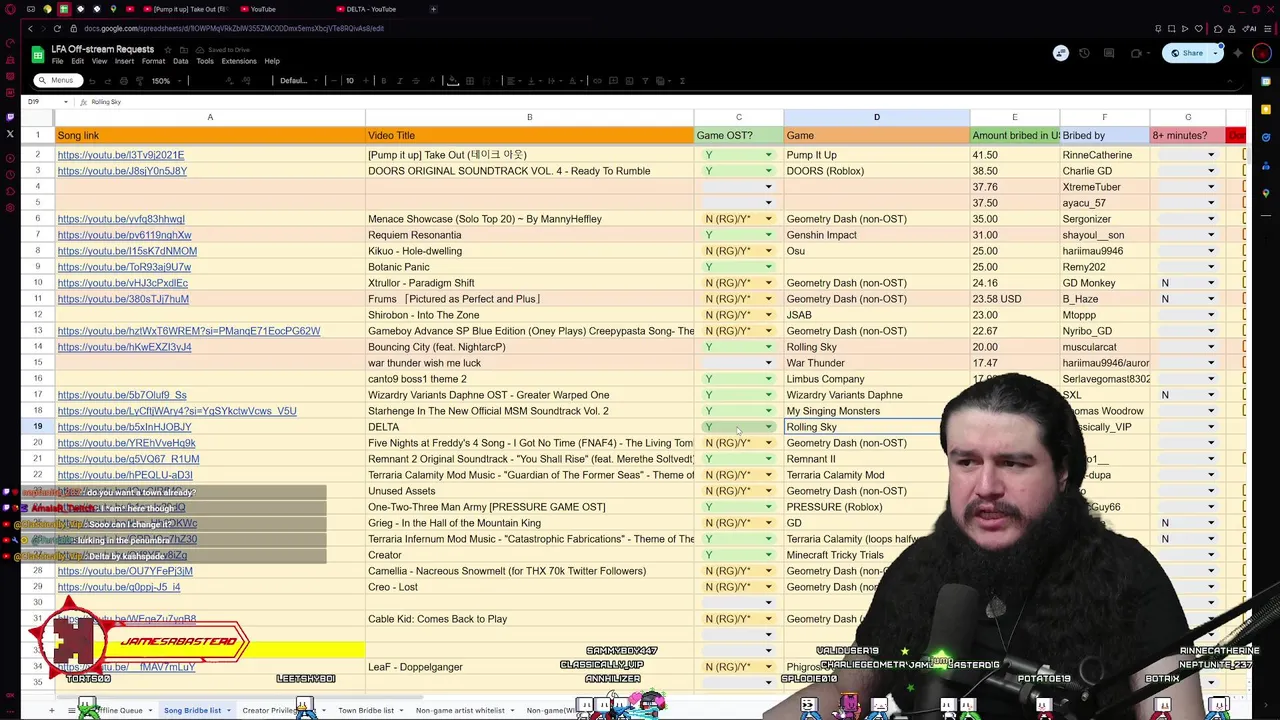Open the Format menu
Viewport: 1280px width, 720px height.
(x=153, y=61)
